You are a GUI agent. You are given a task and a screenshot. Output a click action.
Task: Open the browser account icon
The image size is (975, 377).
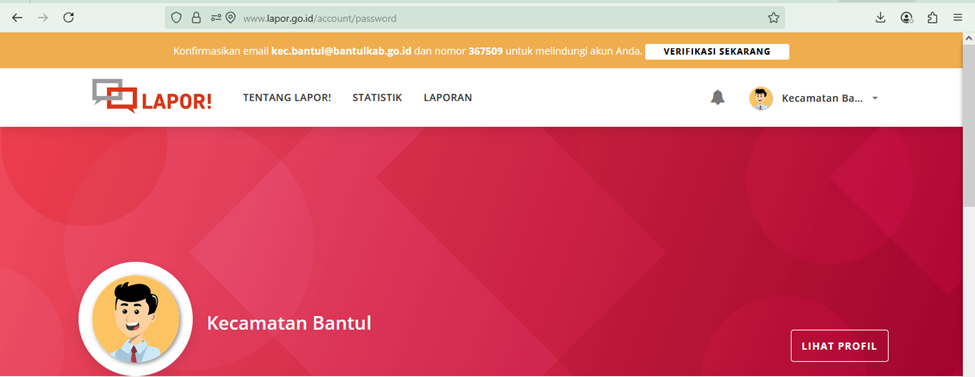coord(907,18)
